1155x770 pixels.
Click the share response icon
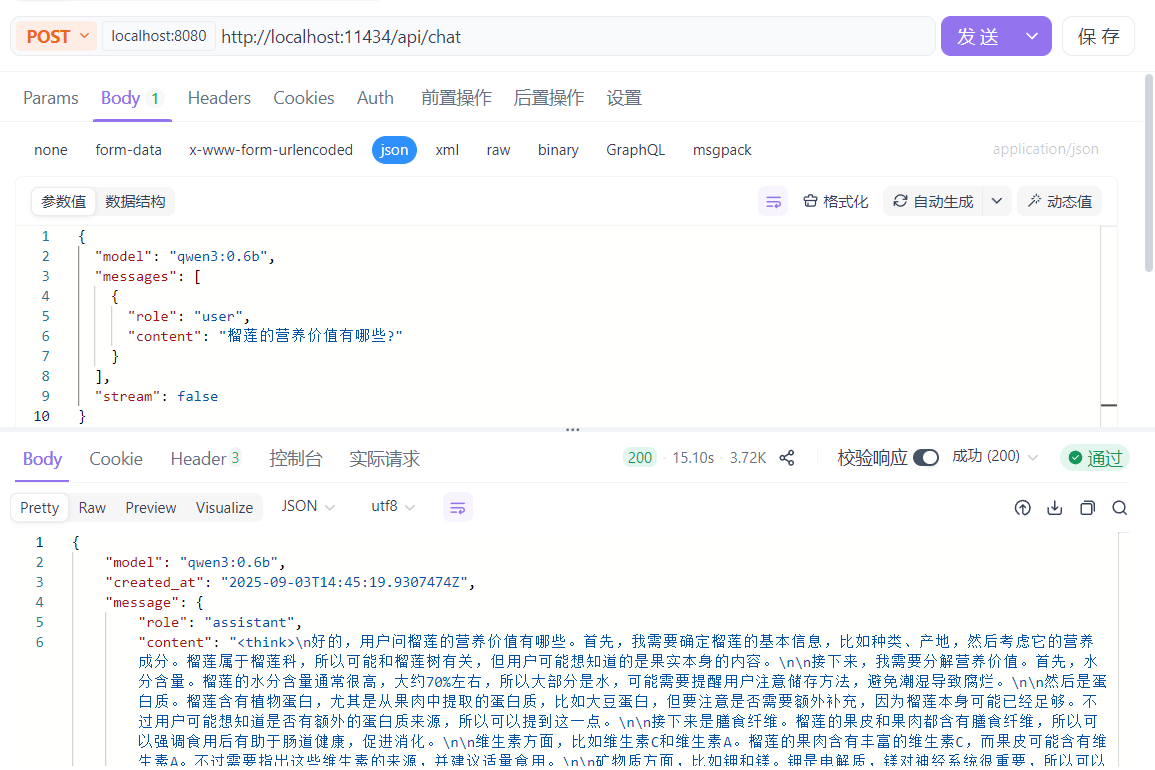[x=787, y=458]
